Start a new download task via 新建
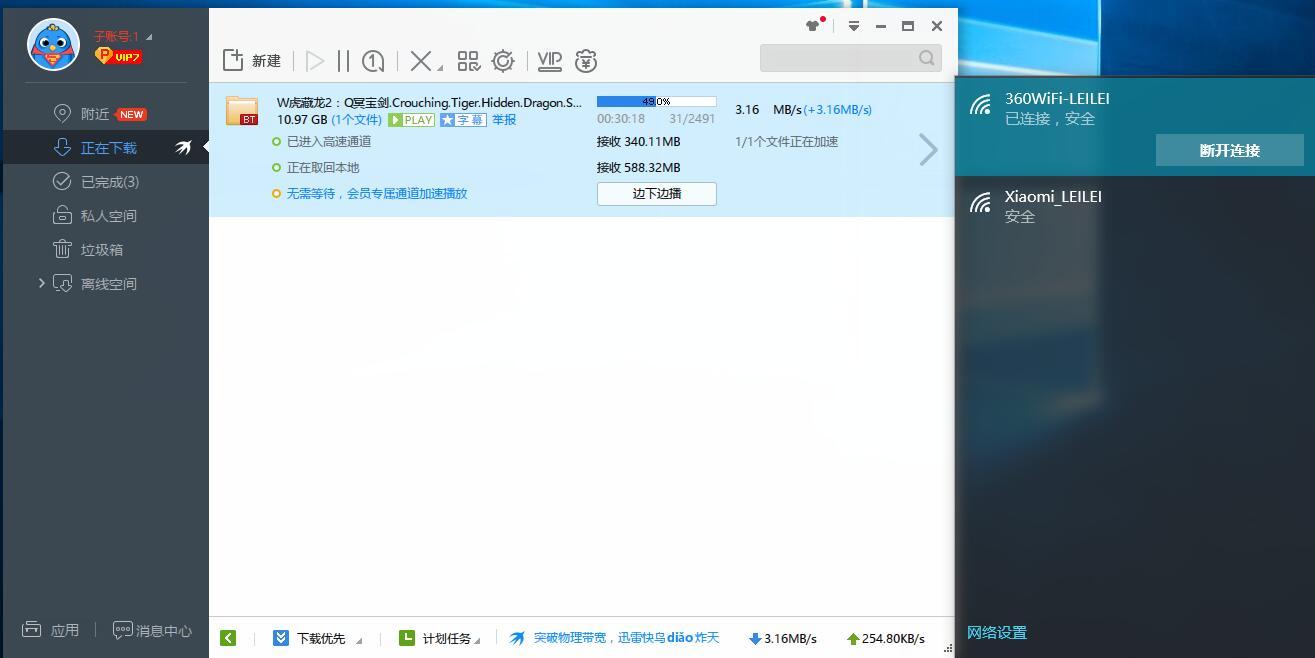This screenshot has width=1315, height=658. coord(251,59)
